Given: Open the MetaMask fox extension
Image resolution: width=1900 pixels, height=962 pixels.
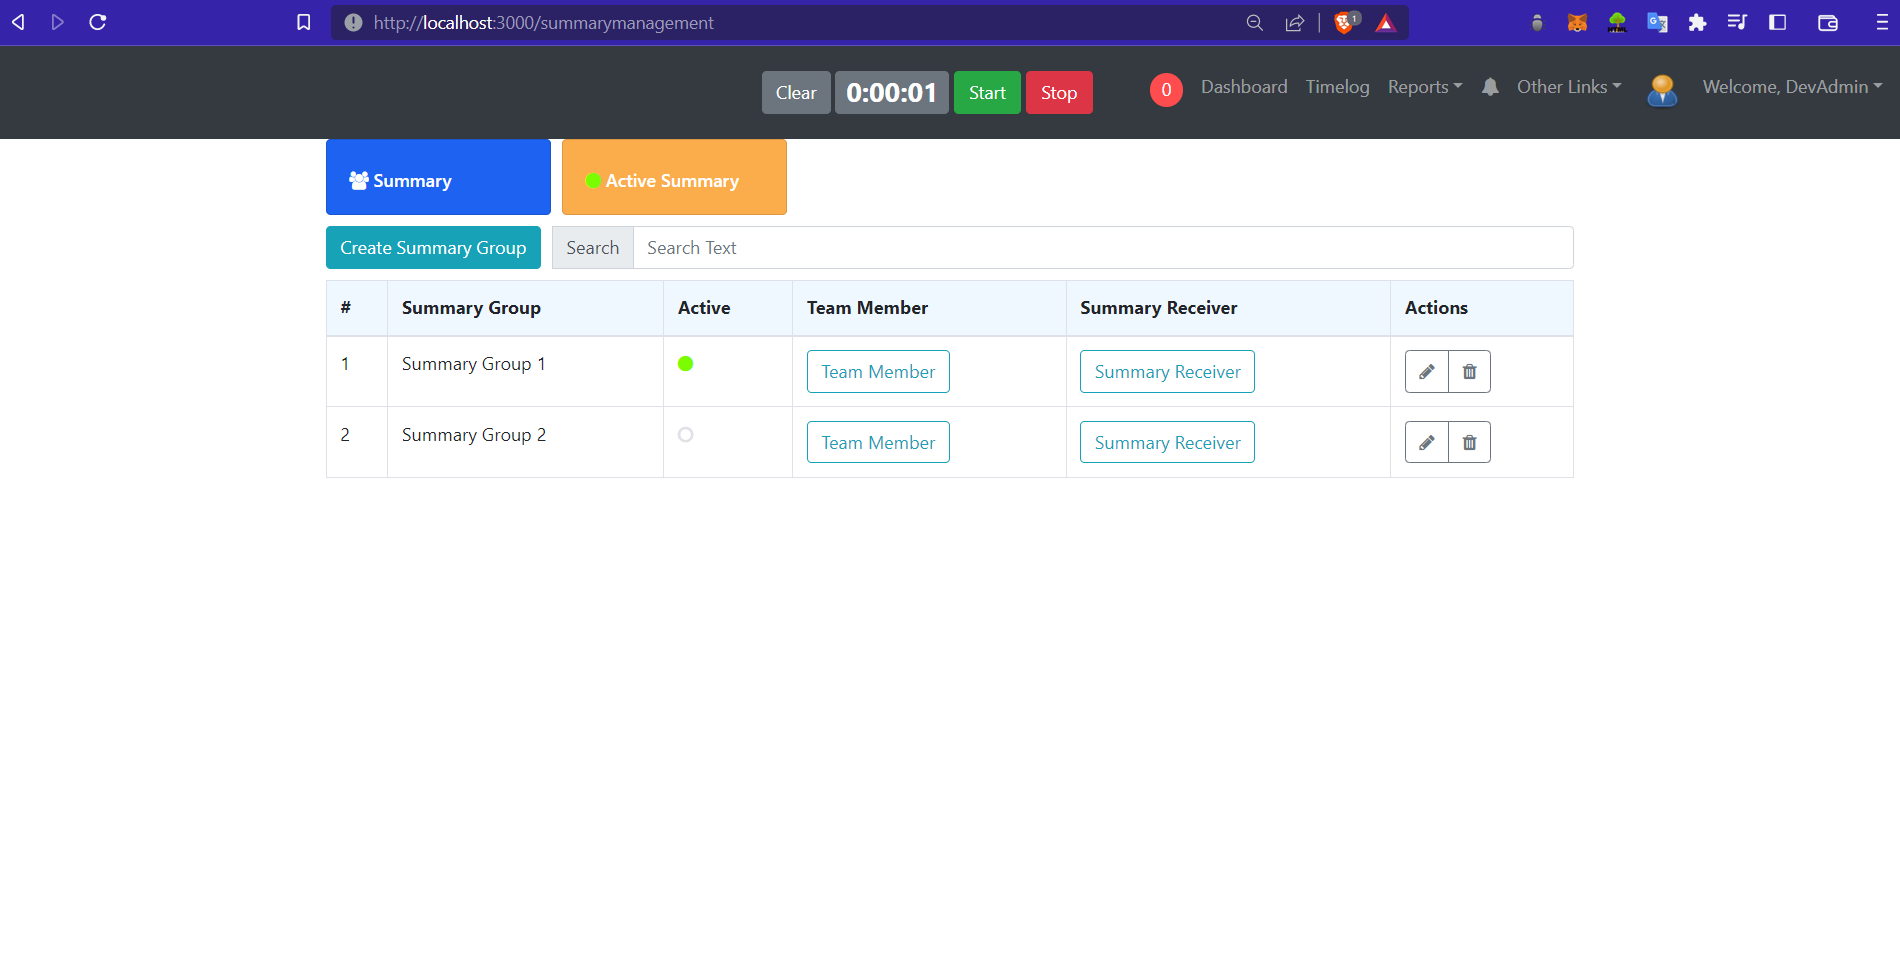Looking at the screenshot, I should [1577, 22].
